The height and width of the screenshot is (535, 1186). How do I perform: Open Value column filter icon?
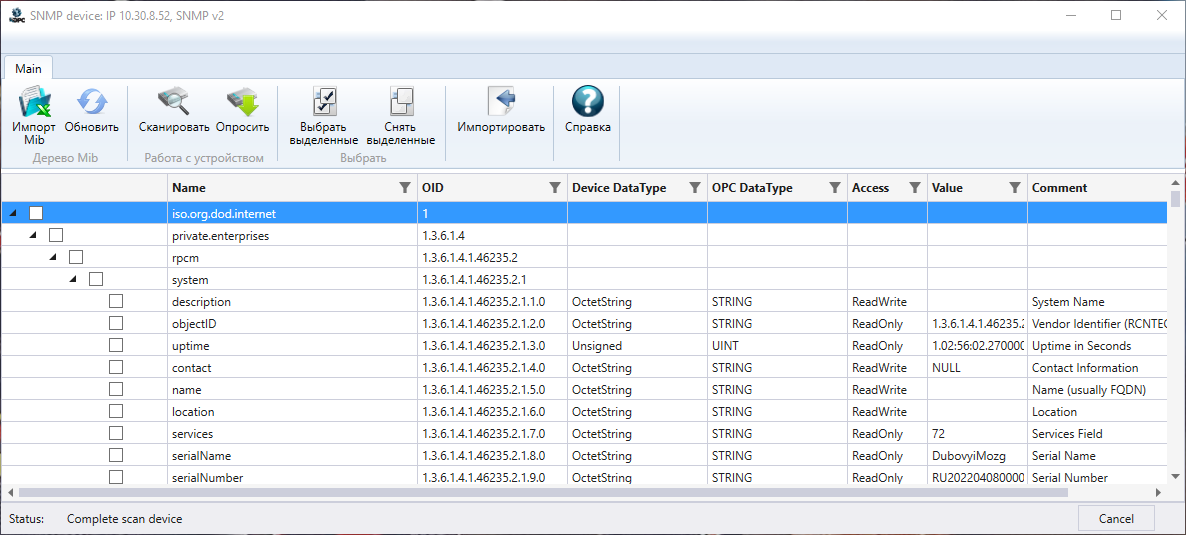[1015, 188]
